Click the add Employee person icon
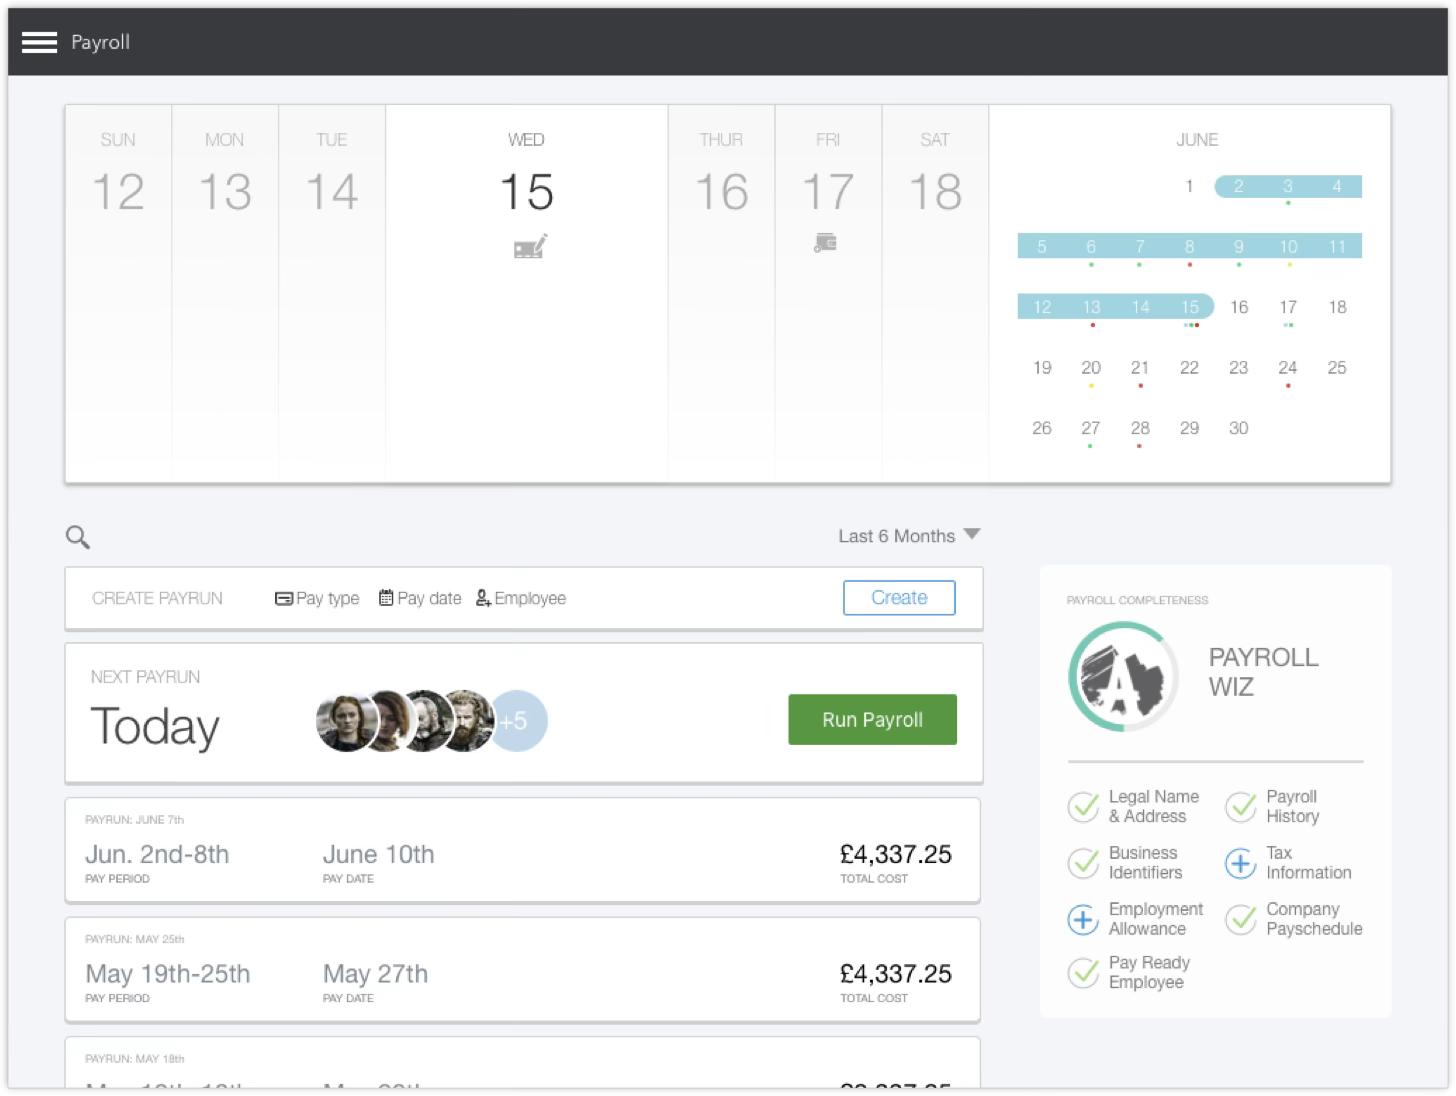 (x=483, y=598)
